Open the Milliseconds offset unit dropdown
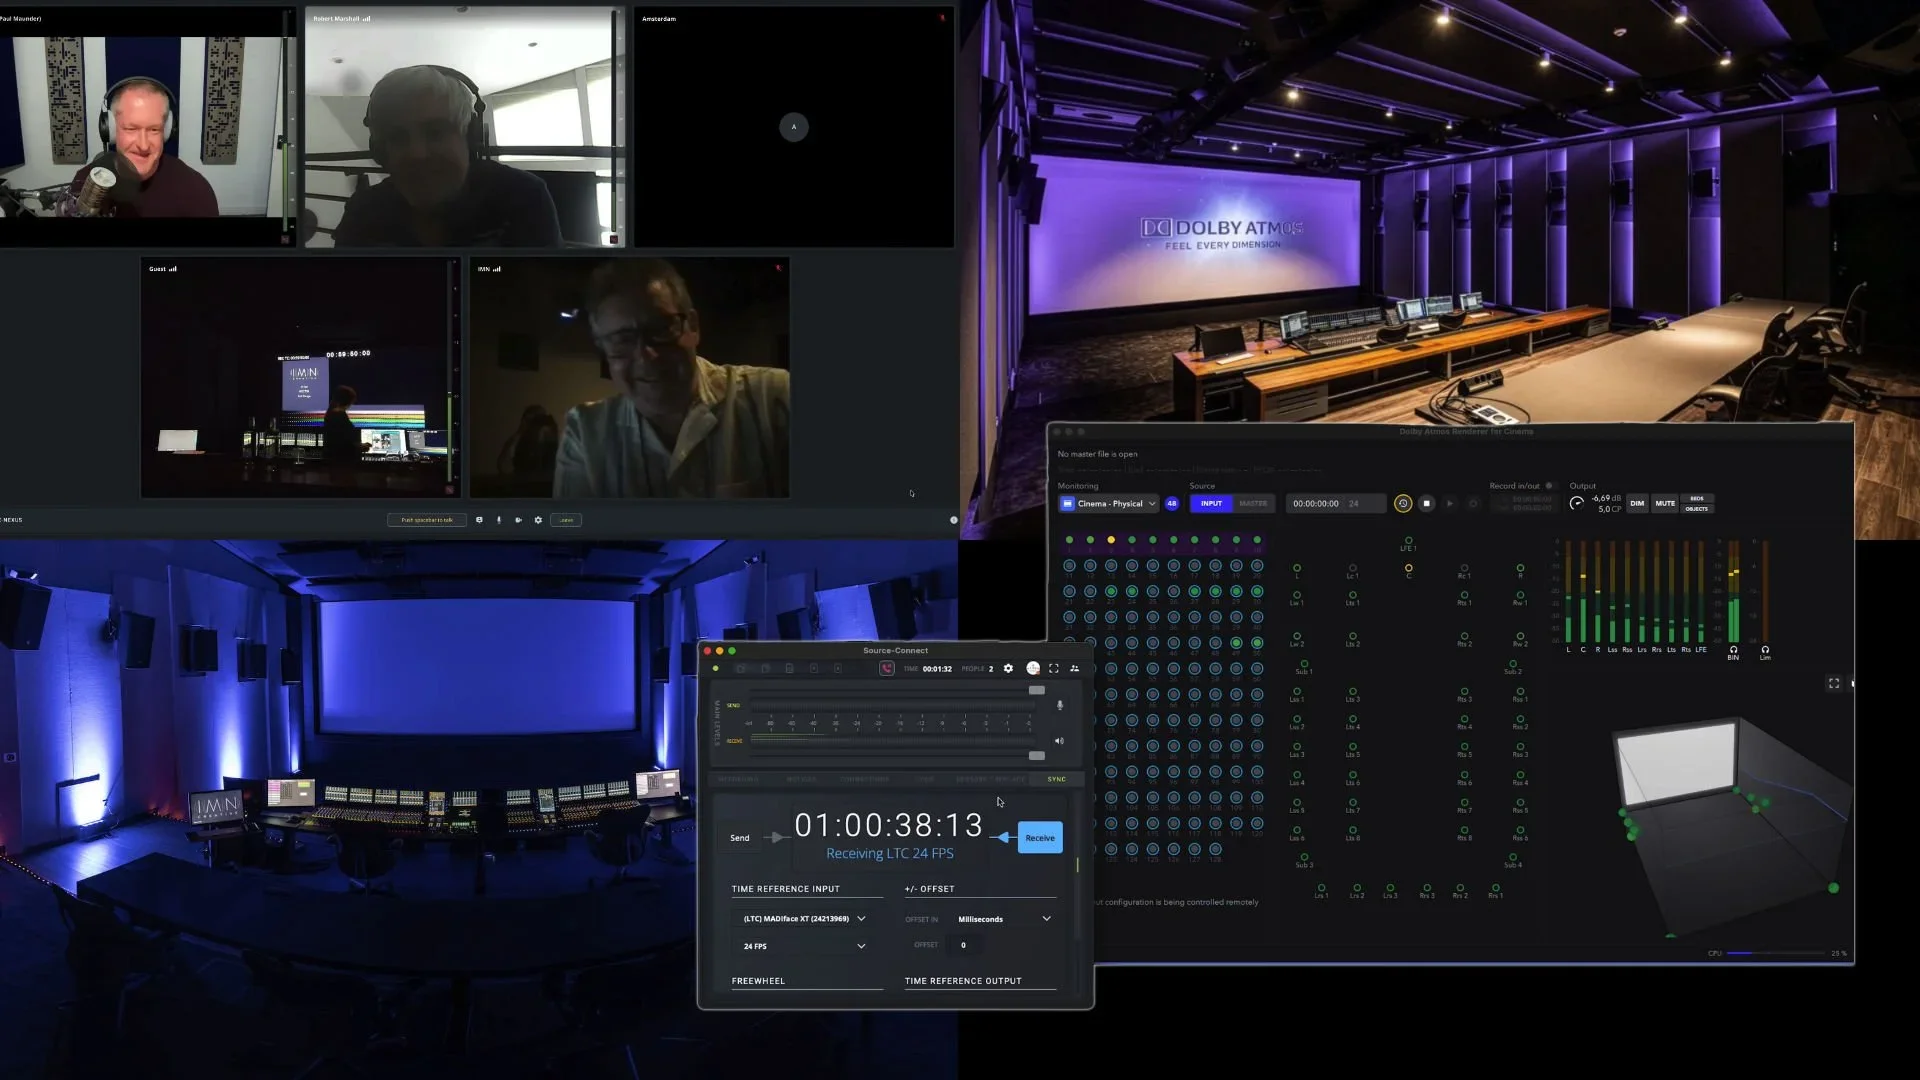Image resolution: width=1920 pixels, height=1080 pixels. pos(1004,918)
